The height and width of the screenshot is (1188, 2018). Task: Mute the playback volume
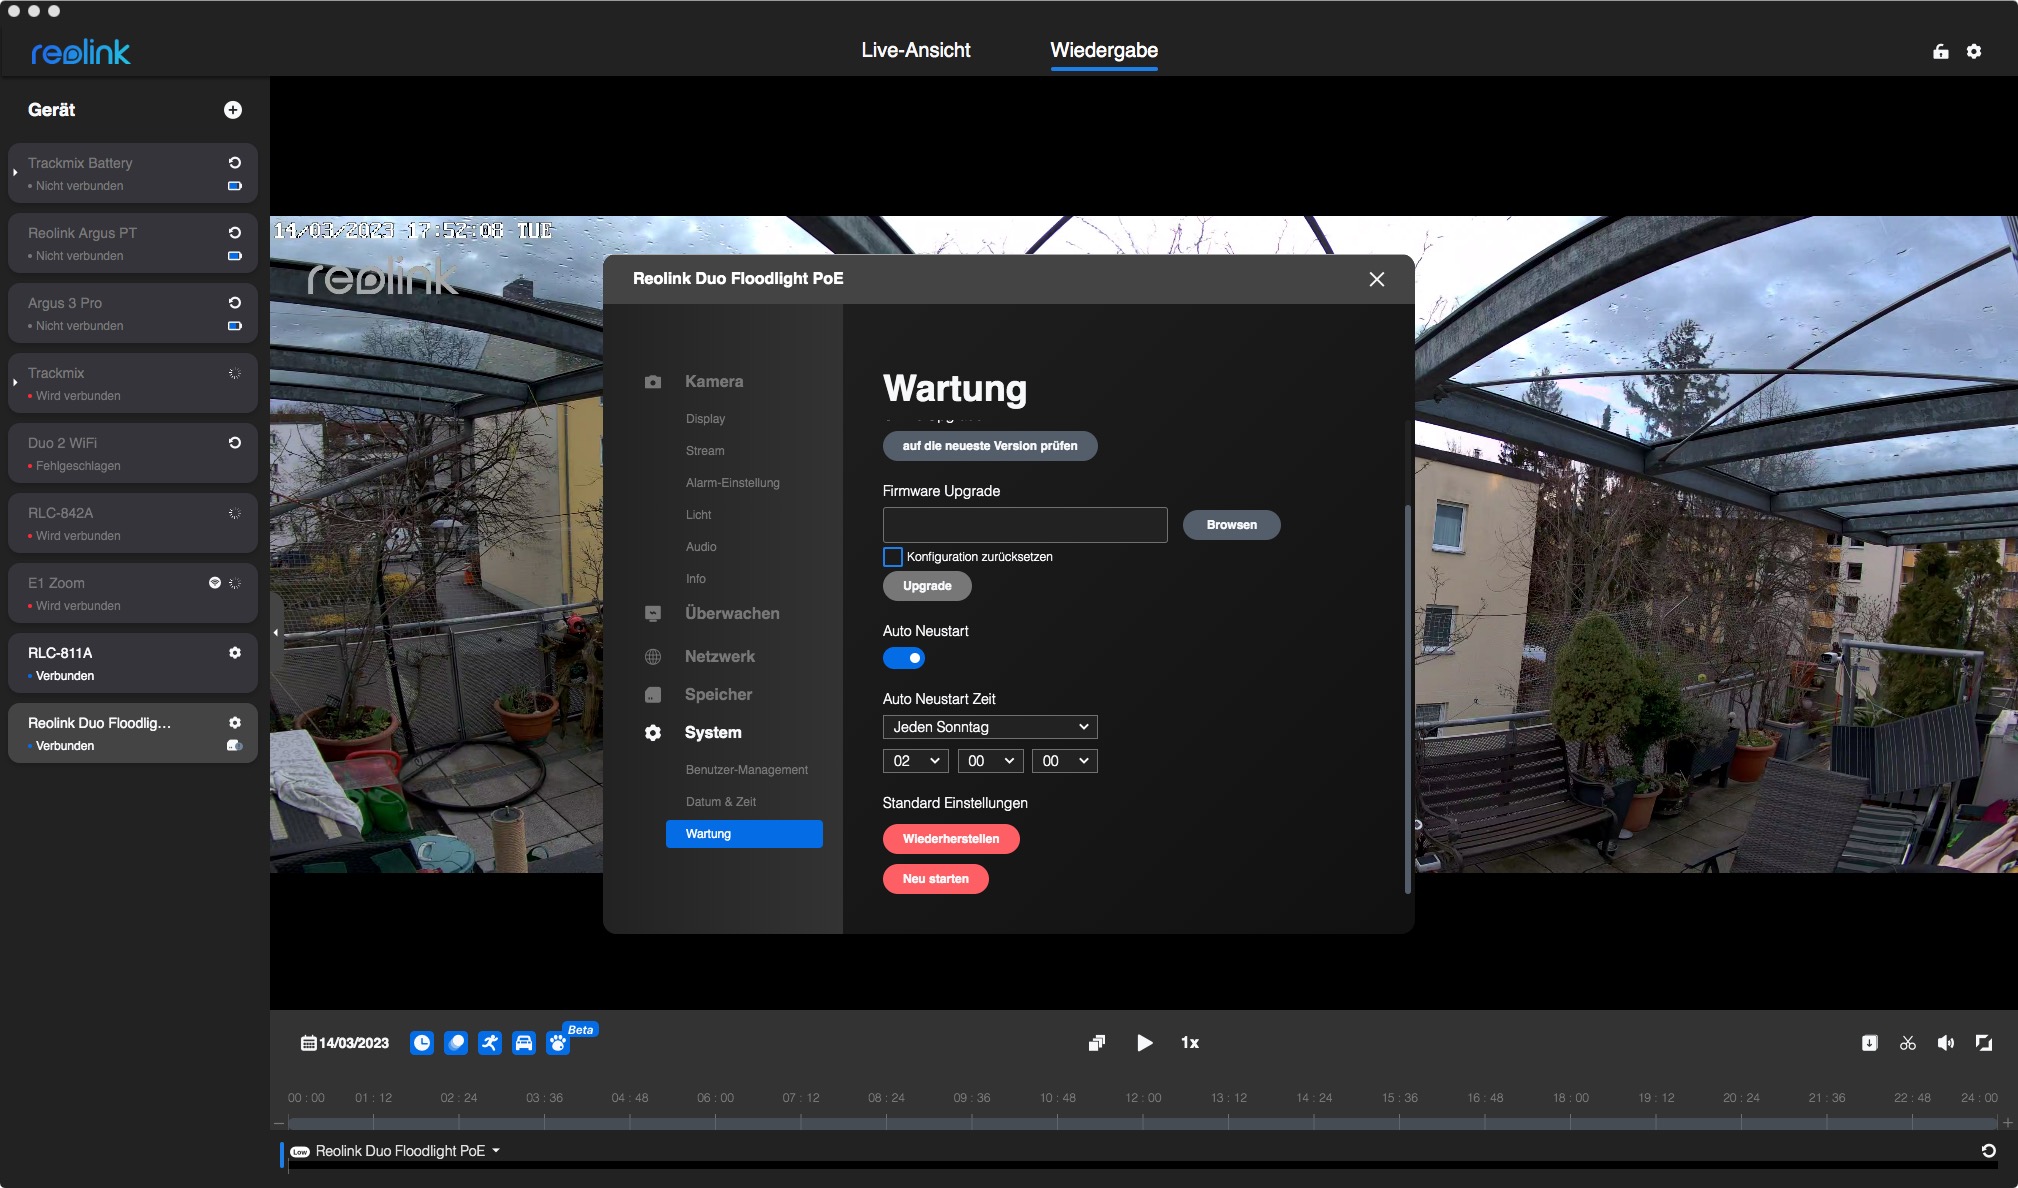pyautogui.click(x=1945, y=1043)
